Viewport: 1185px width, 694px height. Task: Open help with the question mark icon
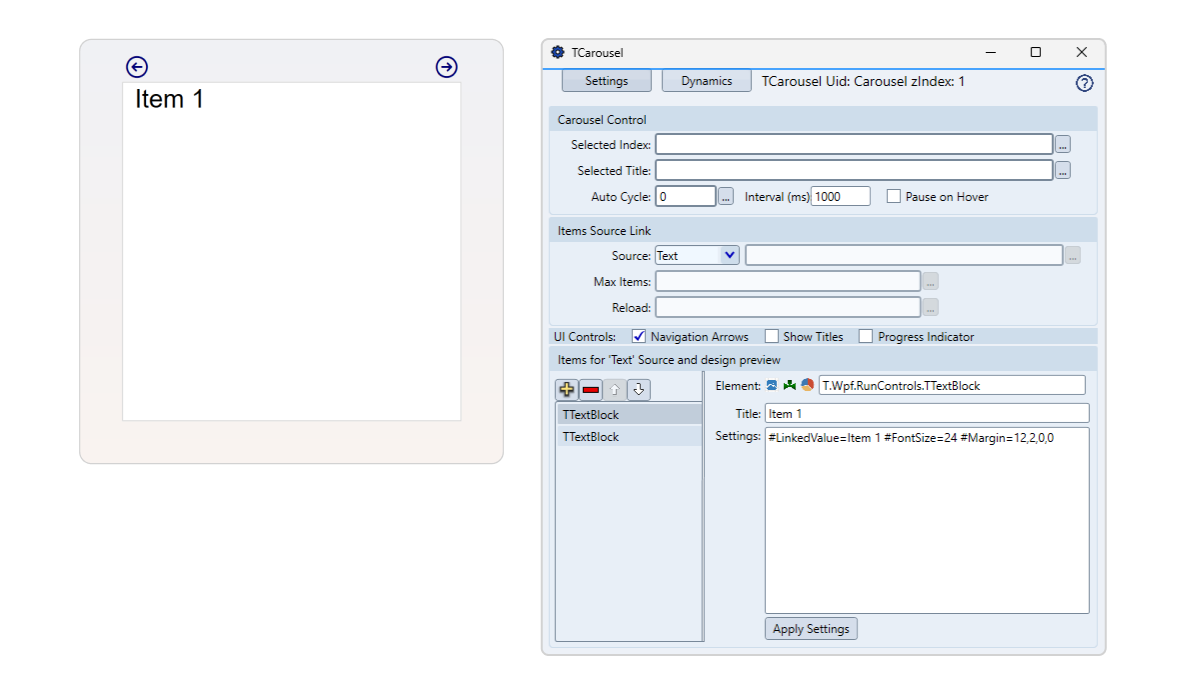point(1084,83)
